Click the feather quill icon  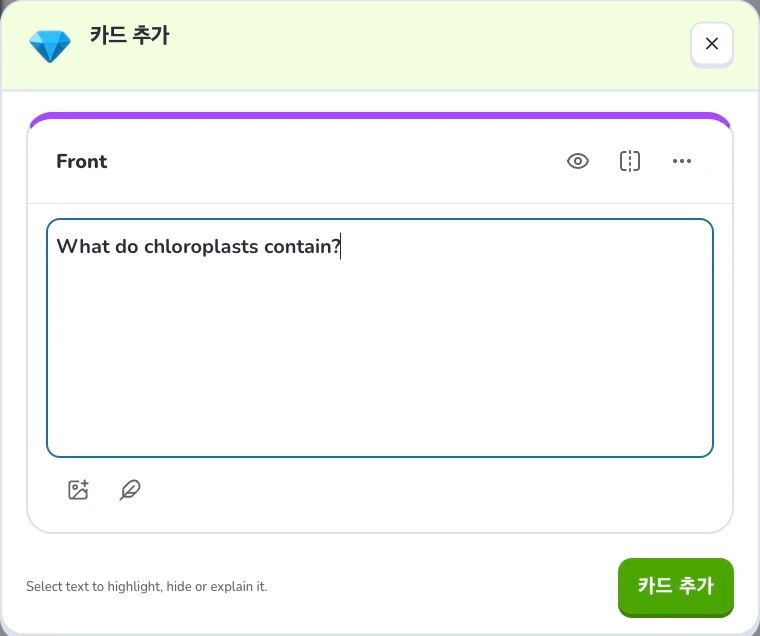130,490
